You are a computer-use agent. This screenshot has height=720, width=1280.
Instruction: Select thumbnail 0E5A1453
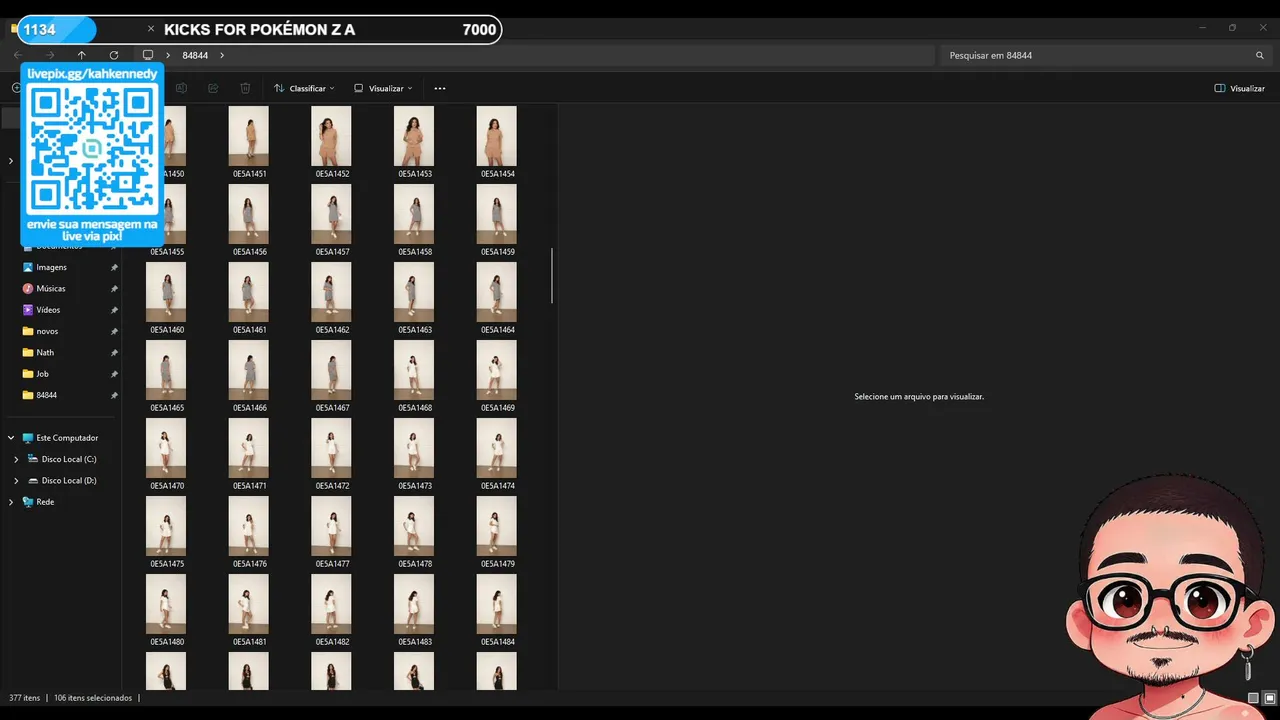pos(414,136)
